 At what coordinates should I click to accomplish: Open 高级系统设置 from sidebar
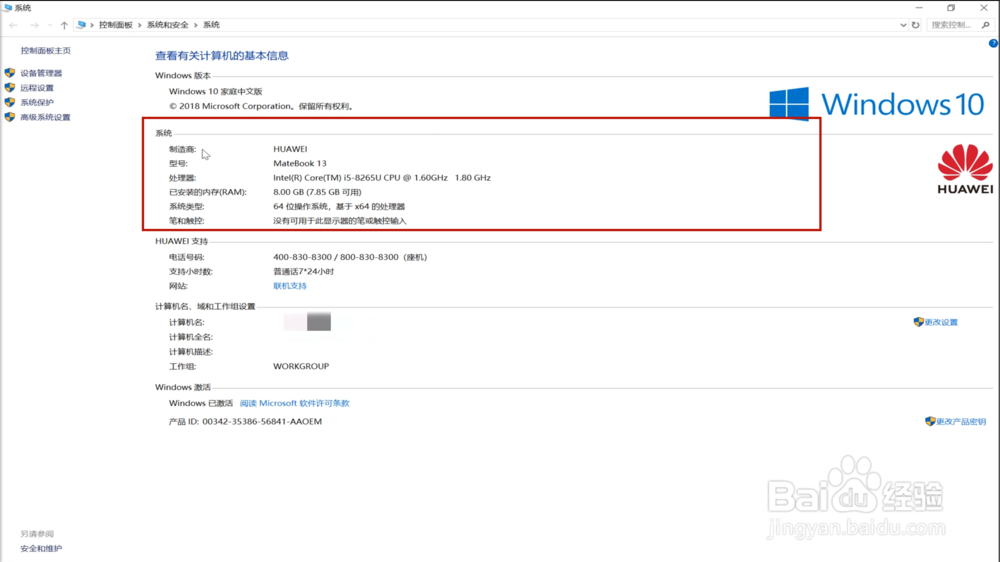[45, 117]
